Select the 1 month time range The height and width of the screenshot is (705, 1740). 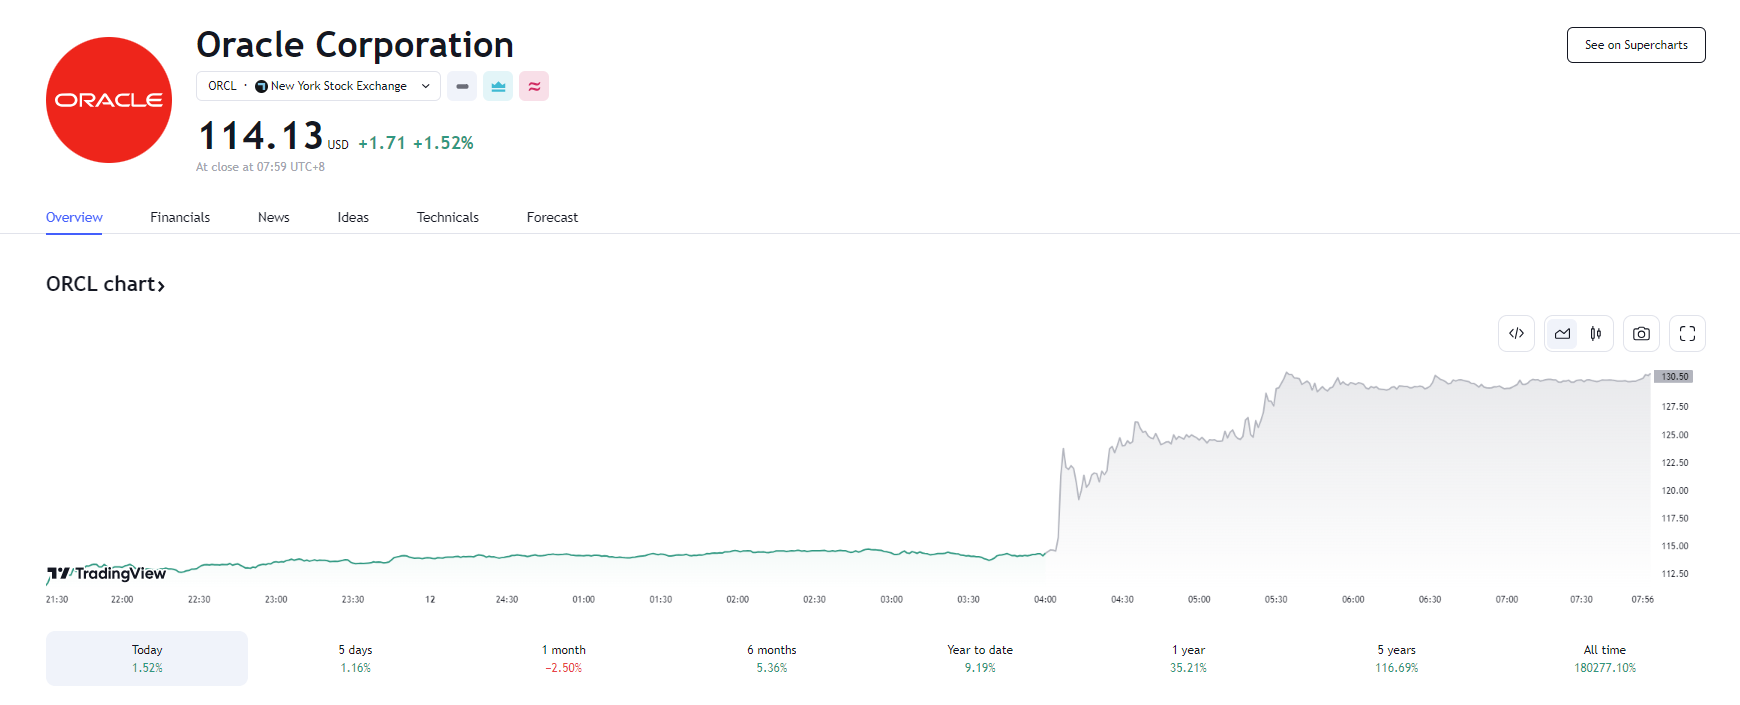[x=564, y=658]
